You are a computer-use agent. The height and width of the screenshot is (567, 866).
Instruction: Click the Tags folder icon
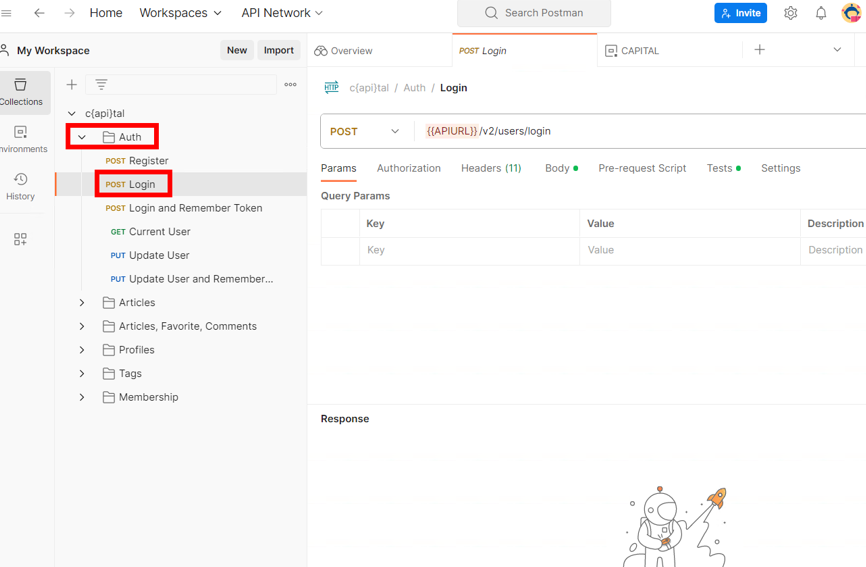point(109,374)
